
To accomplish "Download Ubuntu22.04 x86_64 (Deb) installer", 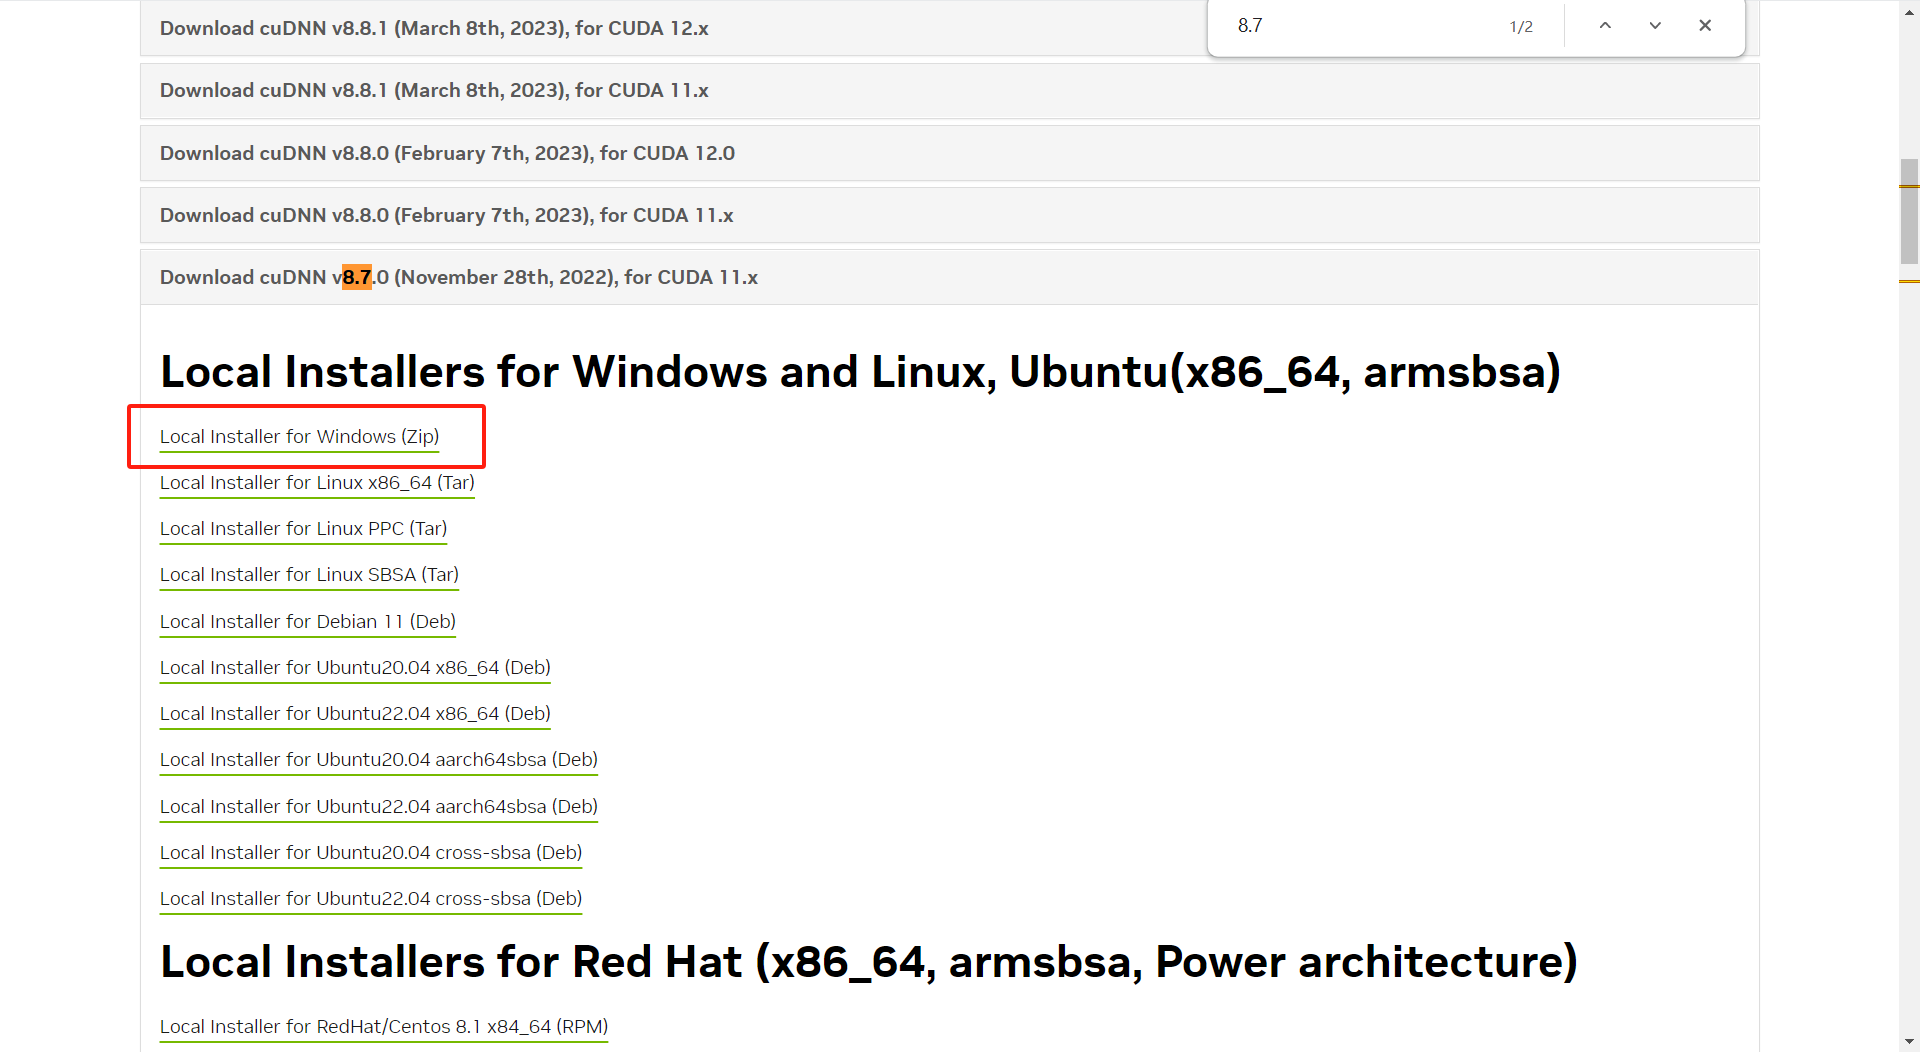I will click(x=355, y=714).
